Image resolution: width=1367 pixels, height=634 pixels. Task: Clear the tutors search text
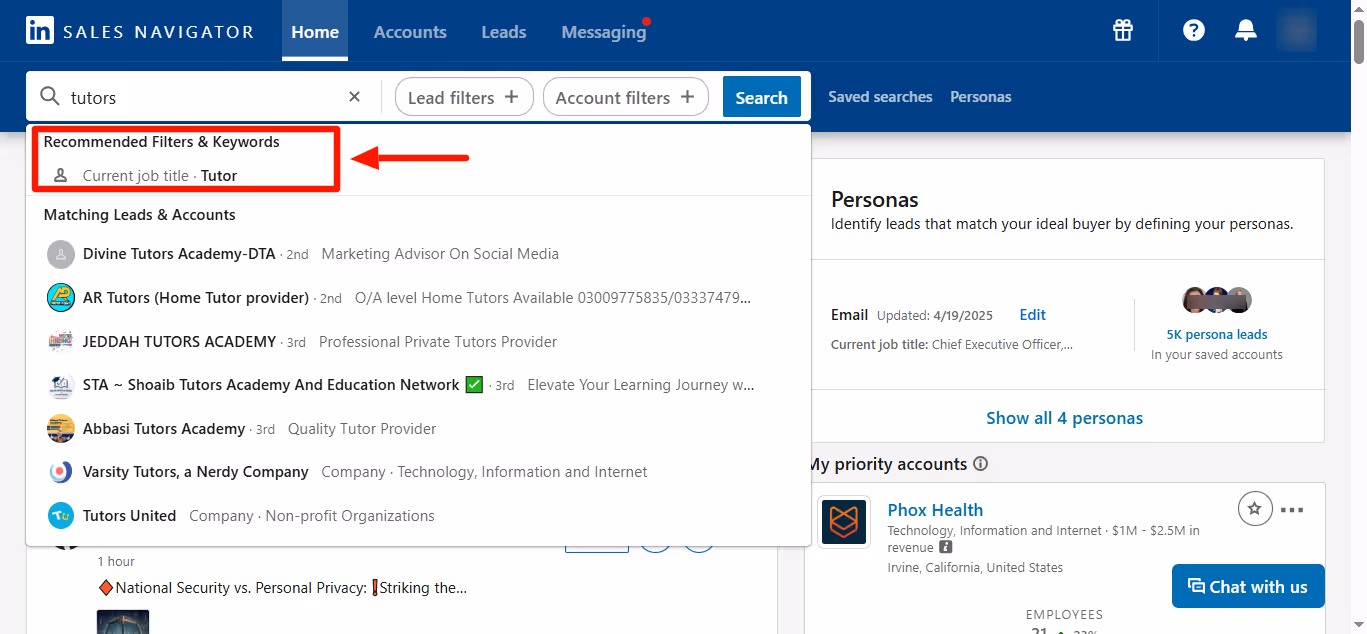point(354,97)
